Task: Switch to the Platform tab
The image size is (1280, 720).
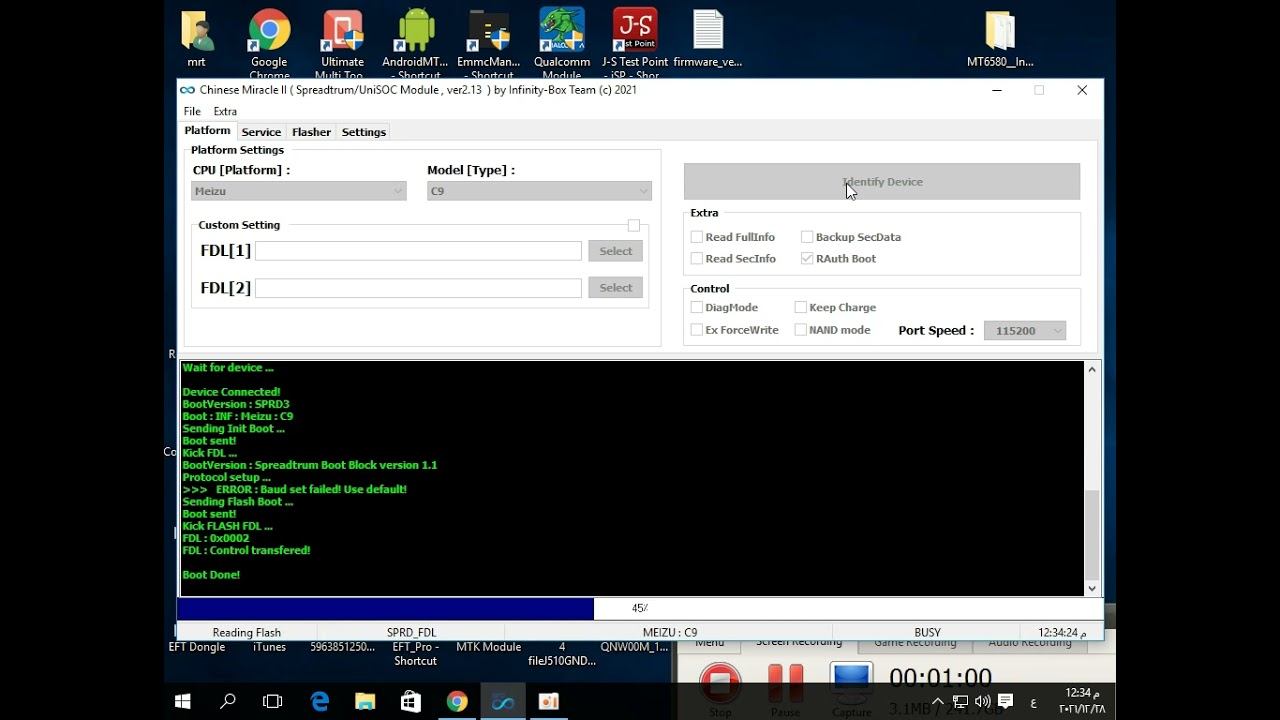Action: pos(208,131)
